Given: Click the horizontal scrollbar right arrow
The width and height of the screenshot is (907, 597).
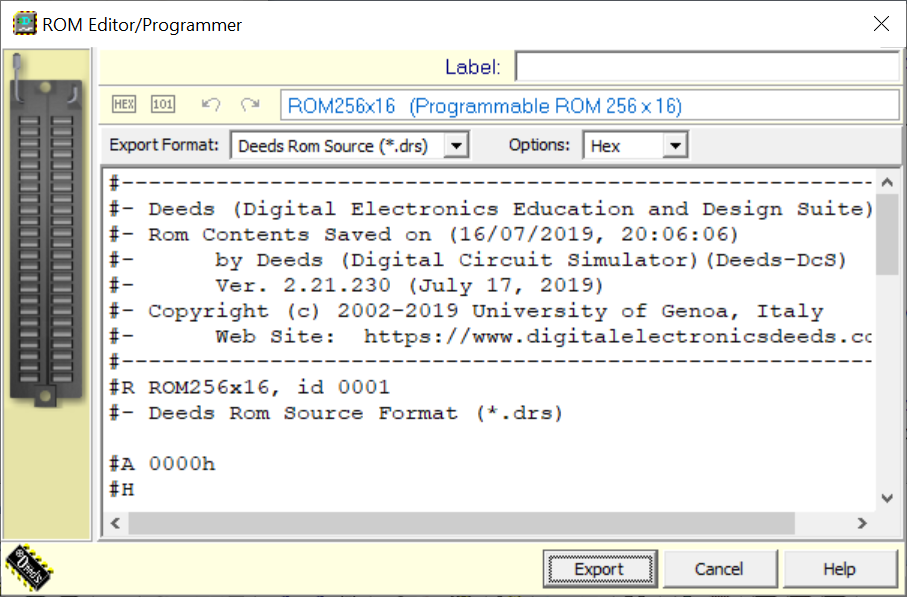Looking at the screenshot, I should pos(862,523).
